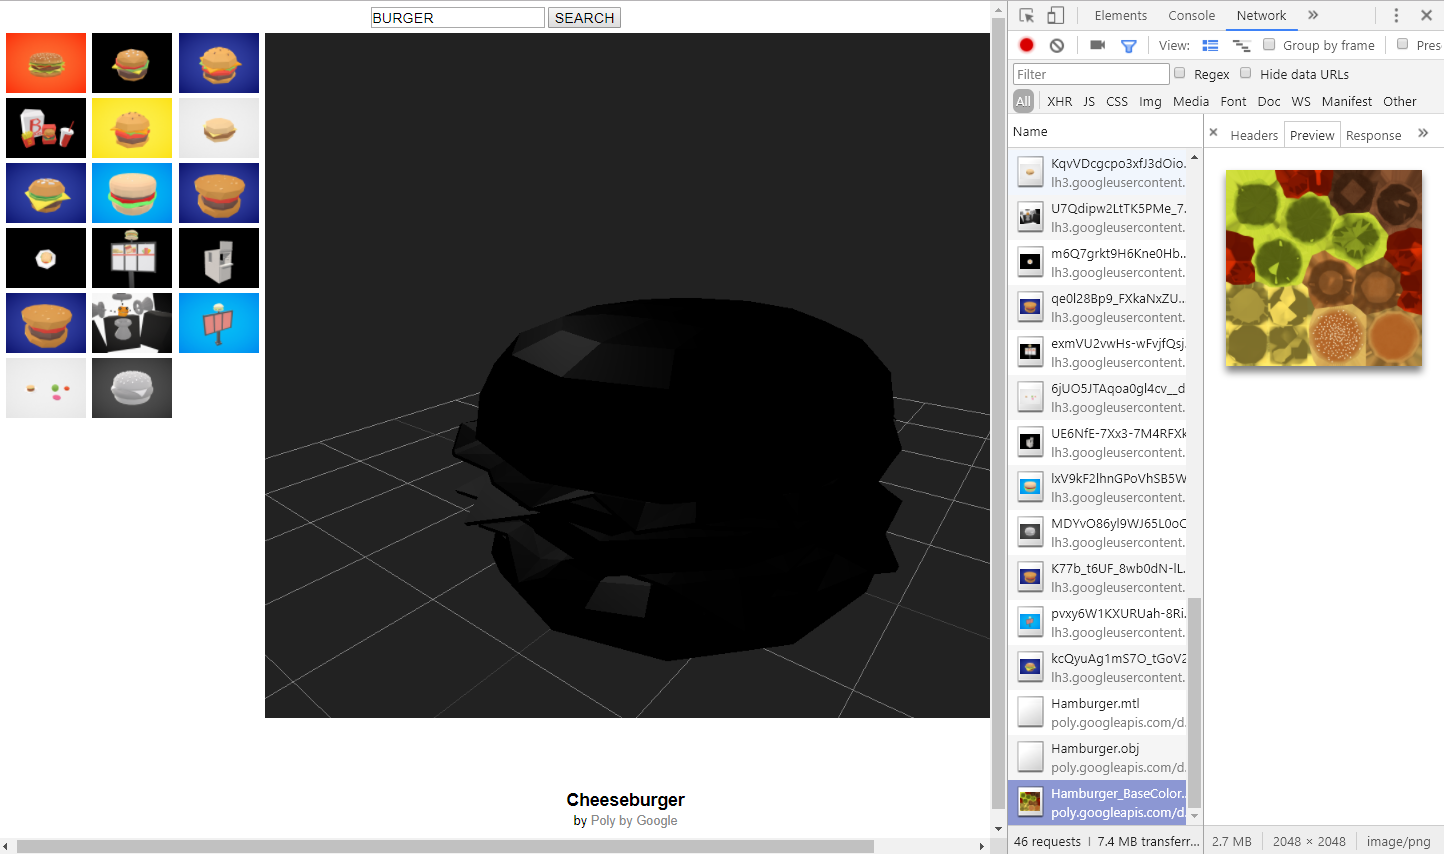Switch view to use large request rows
1444x854 pixels.
1210,45
